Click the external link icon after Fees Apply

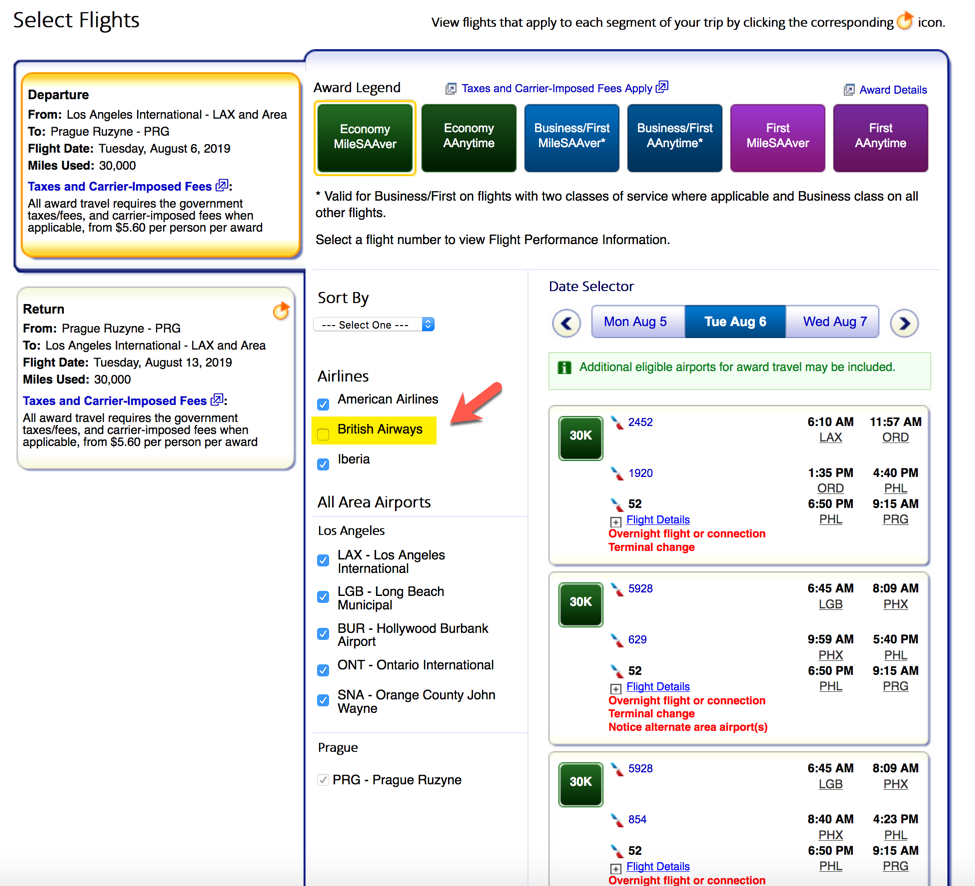(x=662, y=87)
